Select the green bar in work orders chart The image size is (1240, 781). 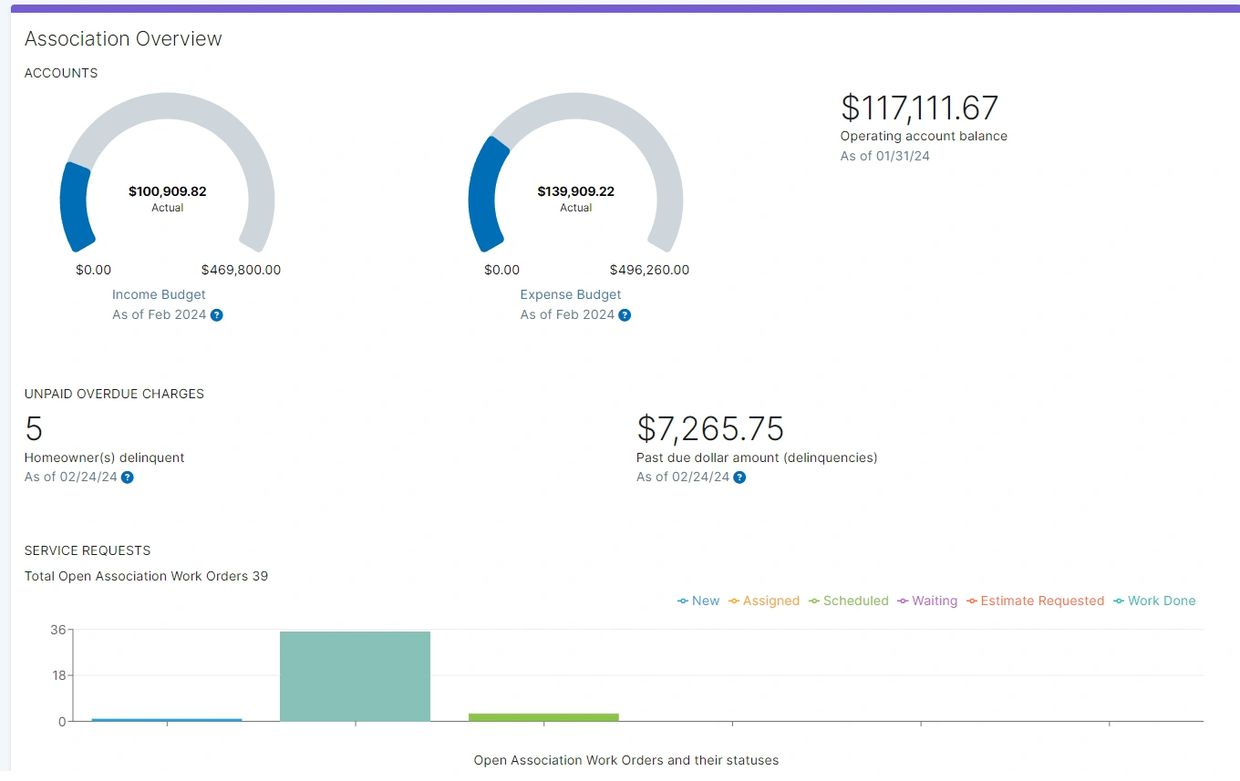point(543,717)
